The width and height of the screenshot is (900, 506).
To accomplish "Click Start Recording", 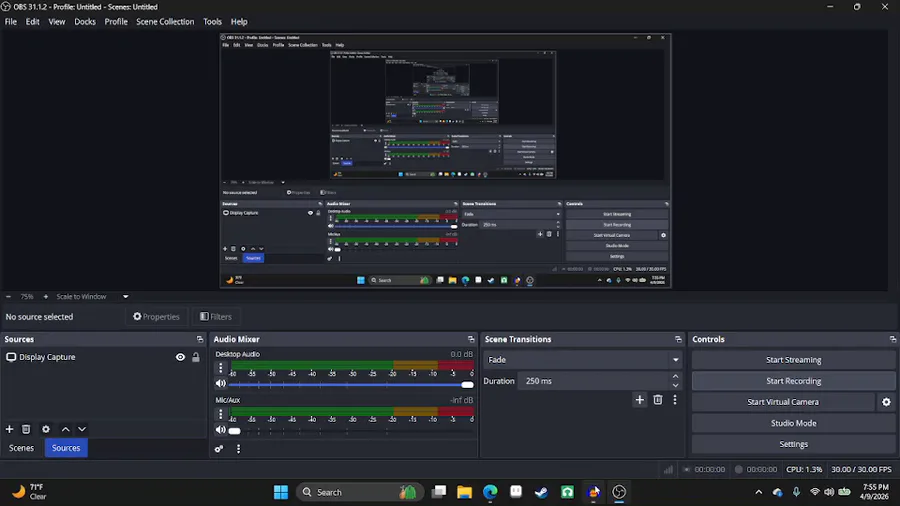I will click(793, 381).
